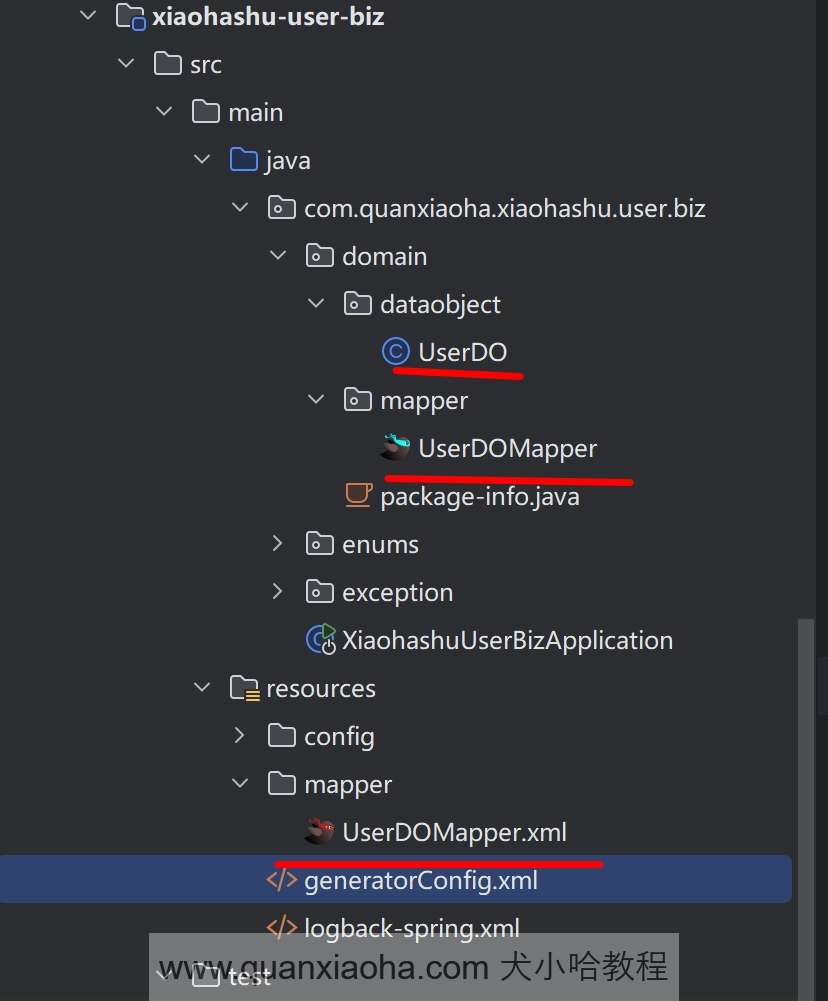The width and height of the screenshot is (828, 1001).
Task: Click the UserDOMapper.xml MyBatis icon
Action: point(320,832)
